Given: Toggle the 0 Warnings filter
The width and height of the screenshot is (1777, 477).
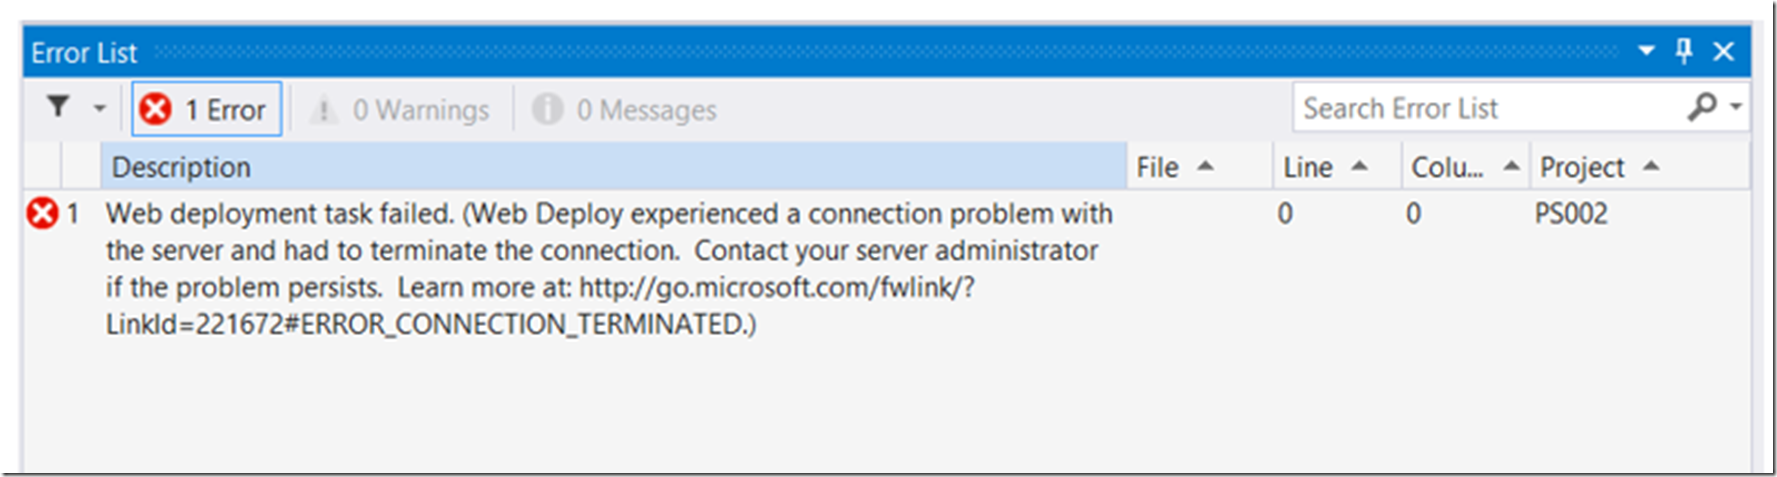Looking at the screenshot, I should [401, 109].
